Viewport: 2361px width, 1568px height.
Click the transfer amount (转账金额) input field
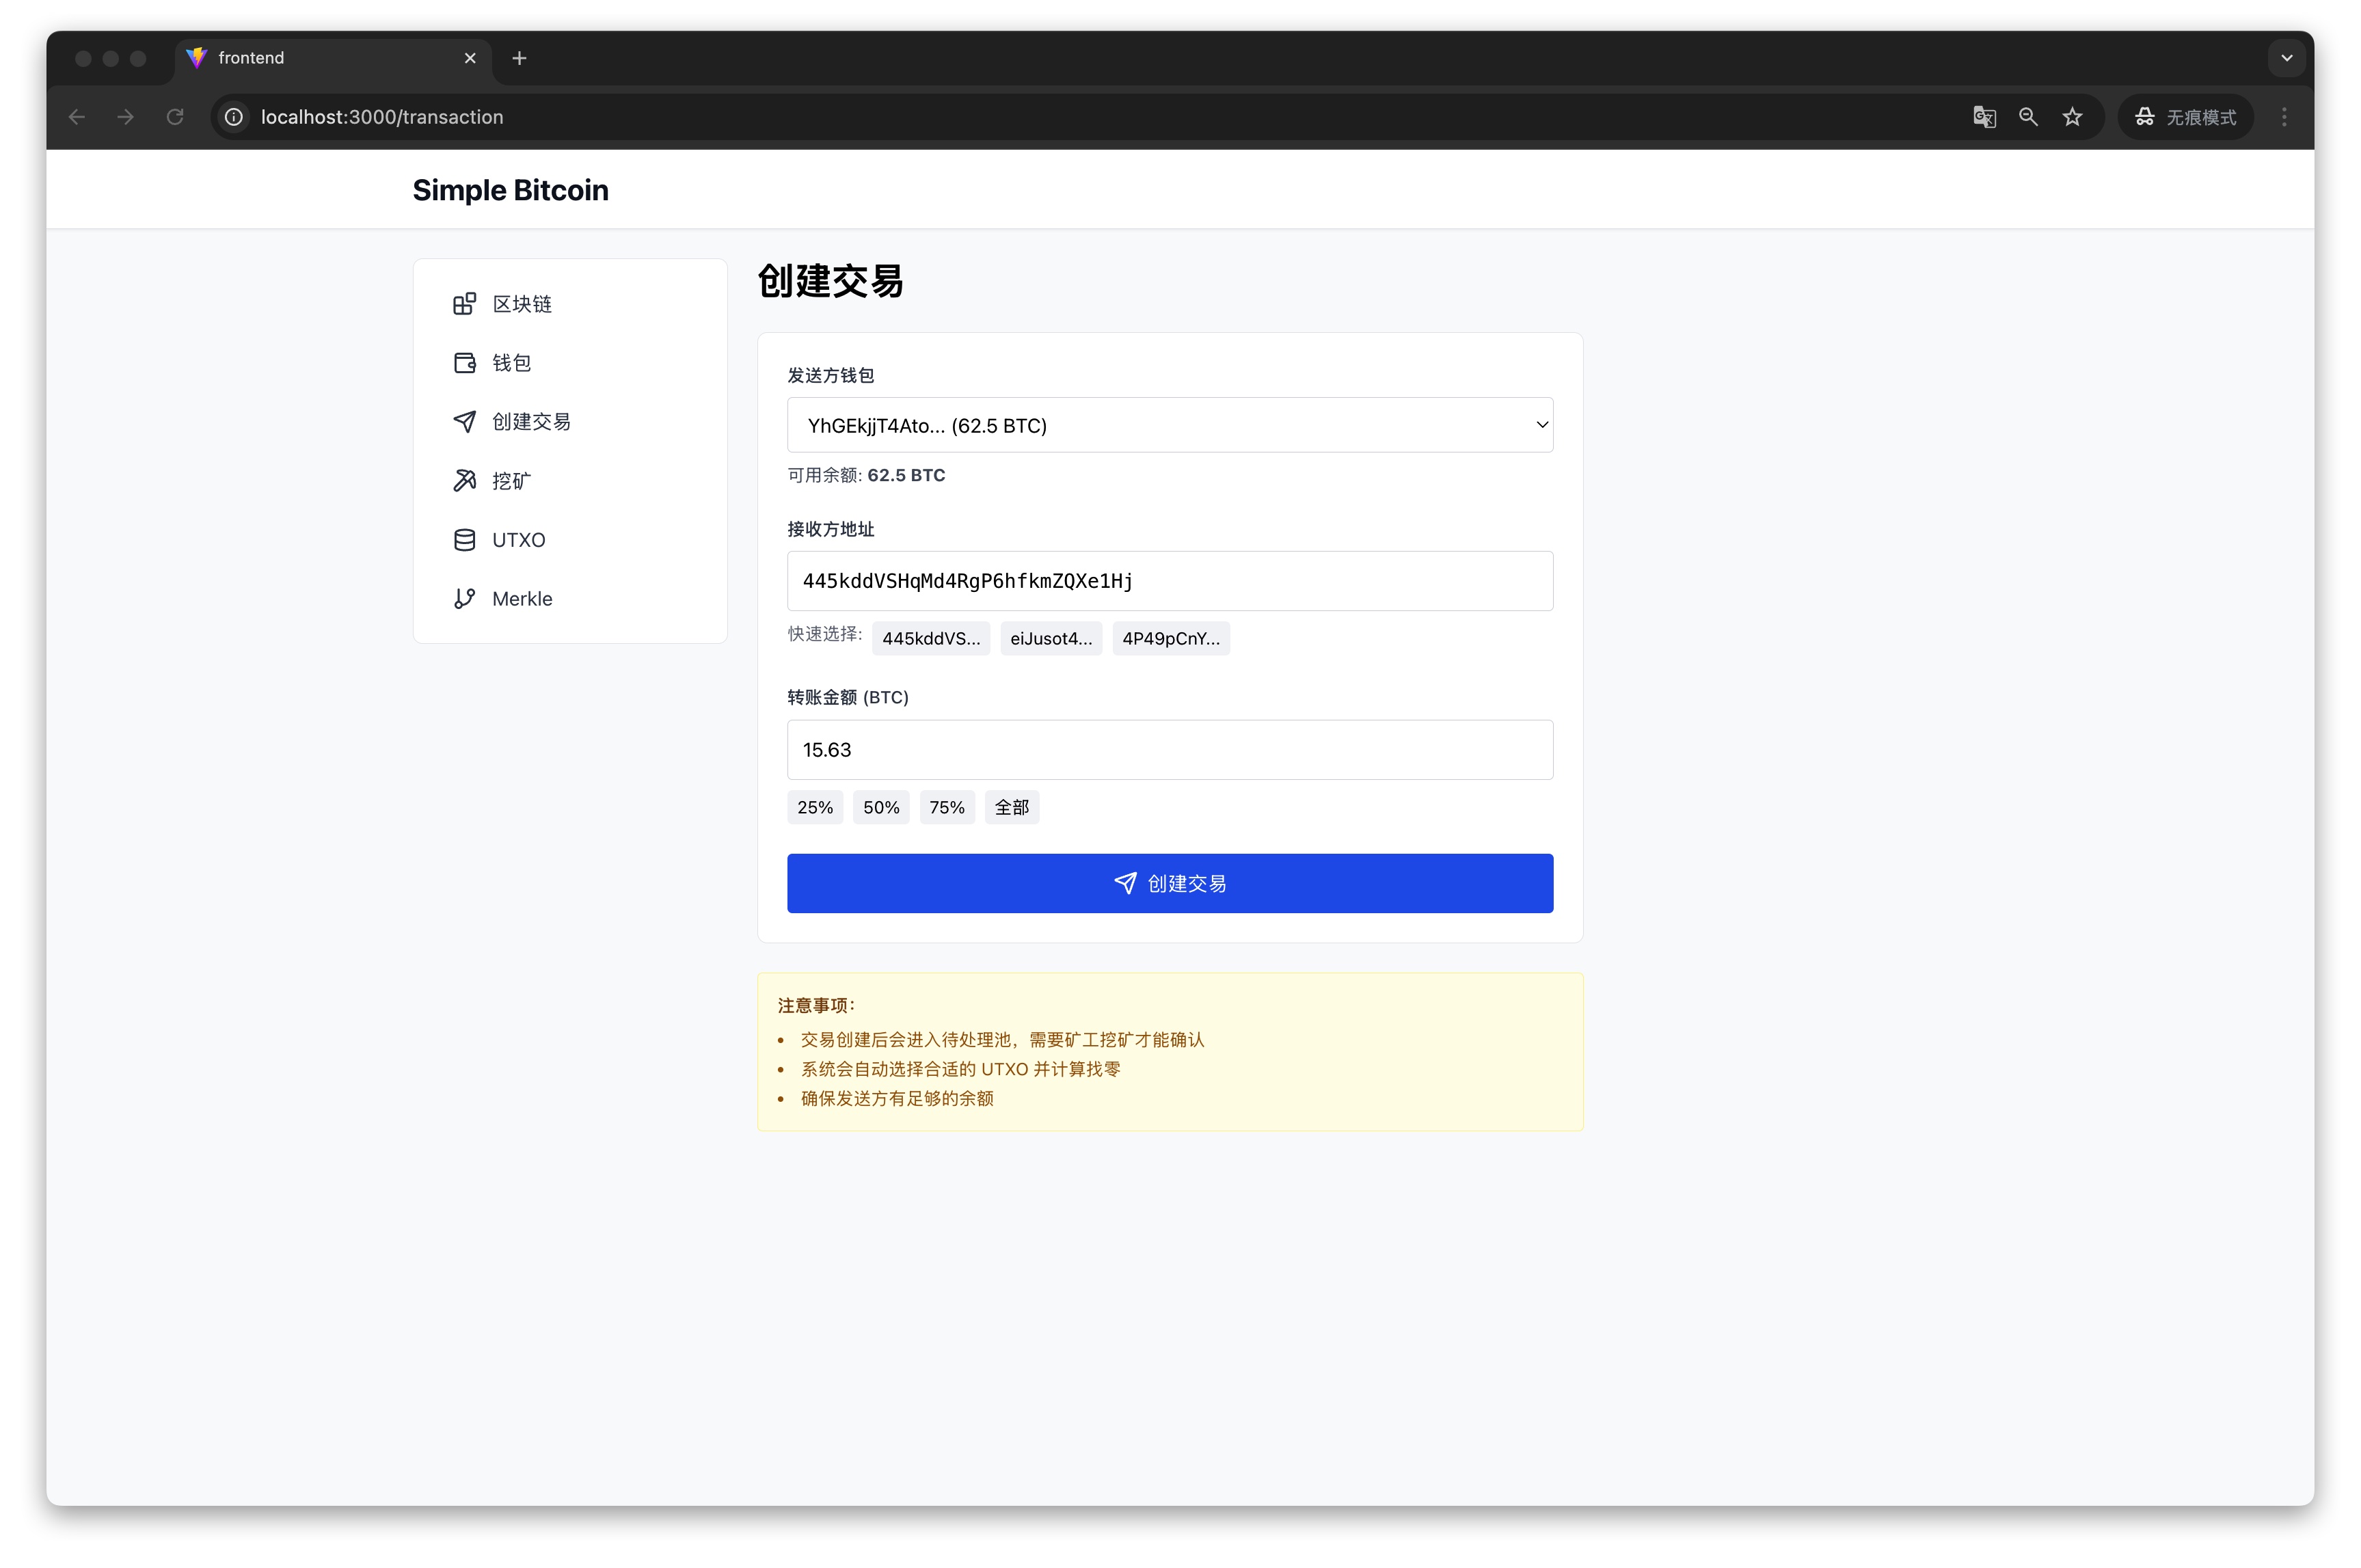click(1169, 750)
